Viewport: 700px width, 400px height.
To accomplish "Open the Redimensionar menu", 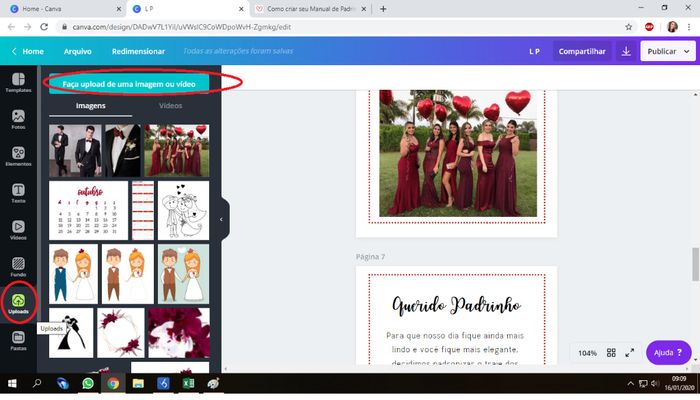I will (138, 51).
